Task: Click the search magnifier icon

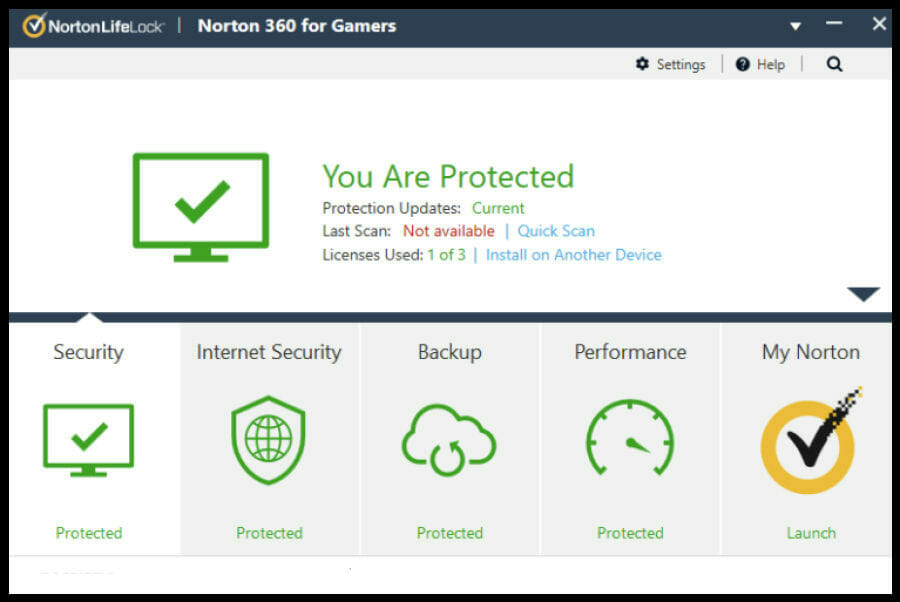Action: (x=834, y=64)
